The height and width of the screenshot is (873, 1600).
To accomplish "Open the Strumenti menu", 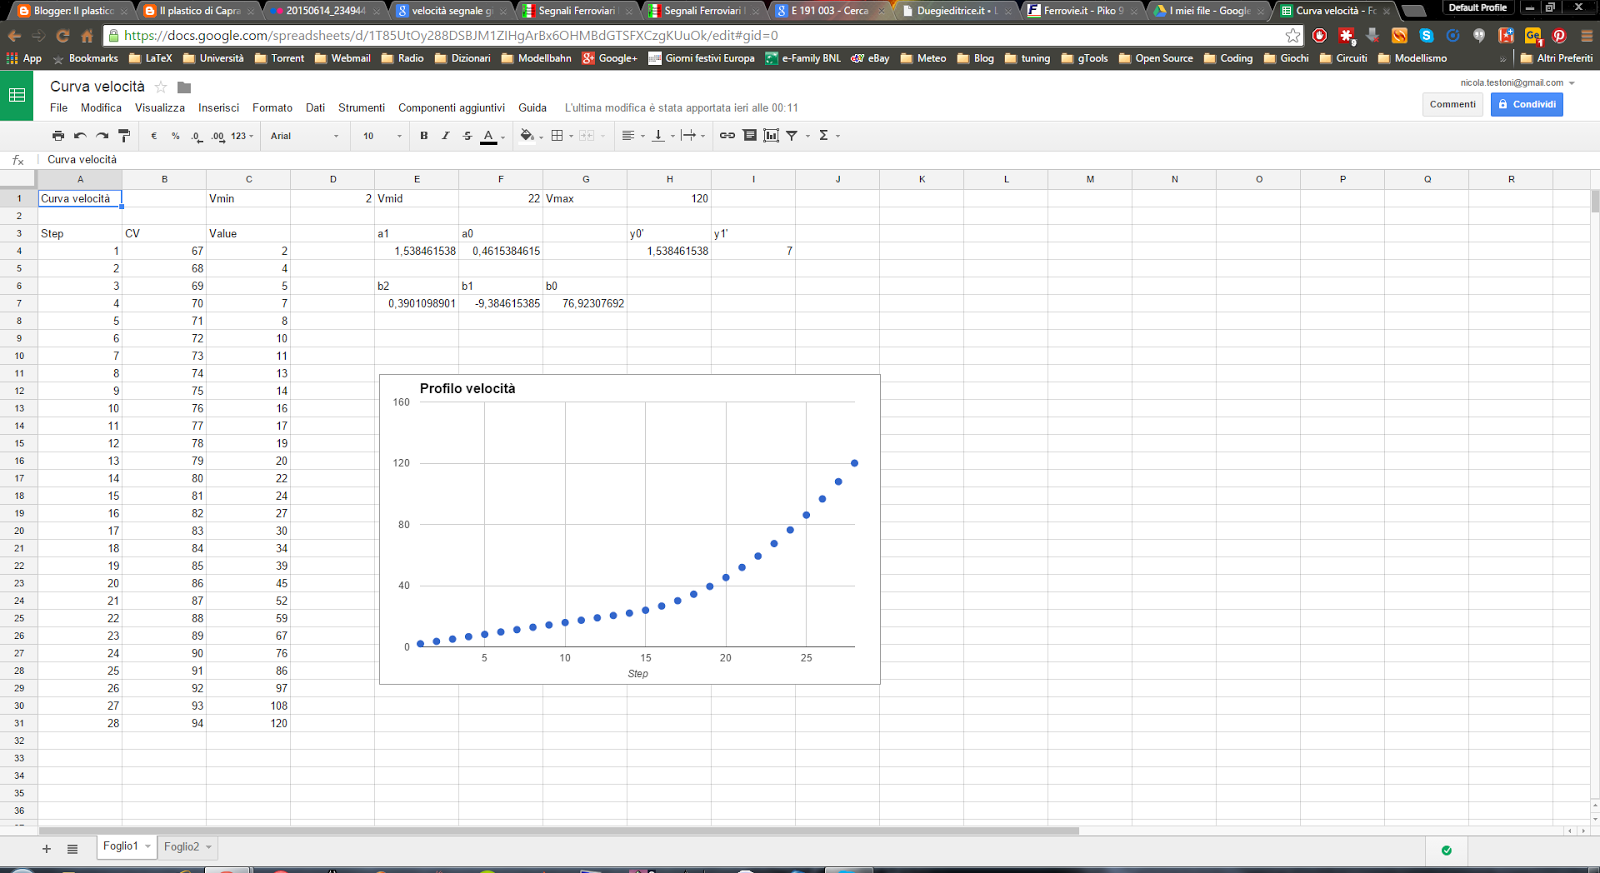I will tap(361, 108).
